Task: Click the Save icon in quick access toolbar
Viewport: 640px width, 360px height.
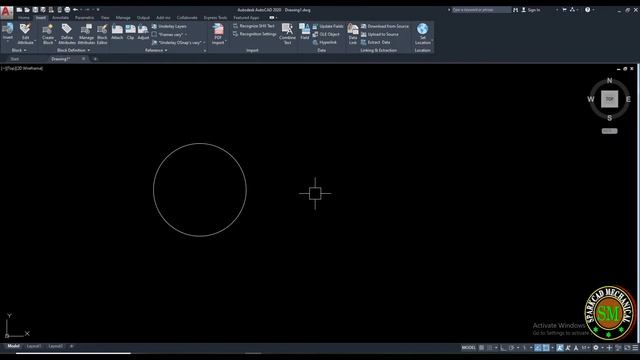Action: click(35, 10)
